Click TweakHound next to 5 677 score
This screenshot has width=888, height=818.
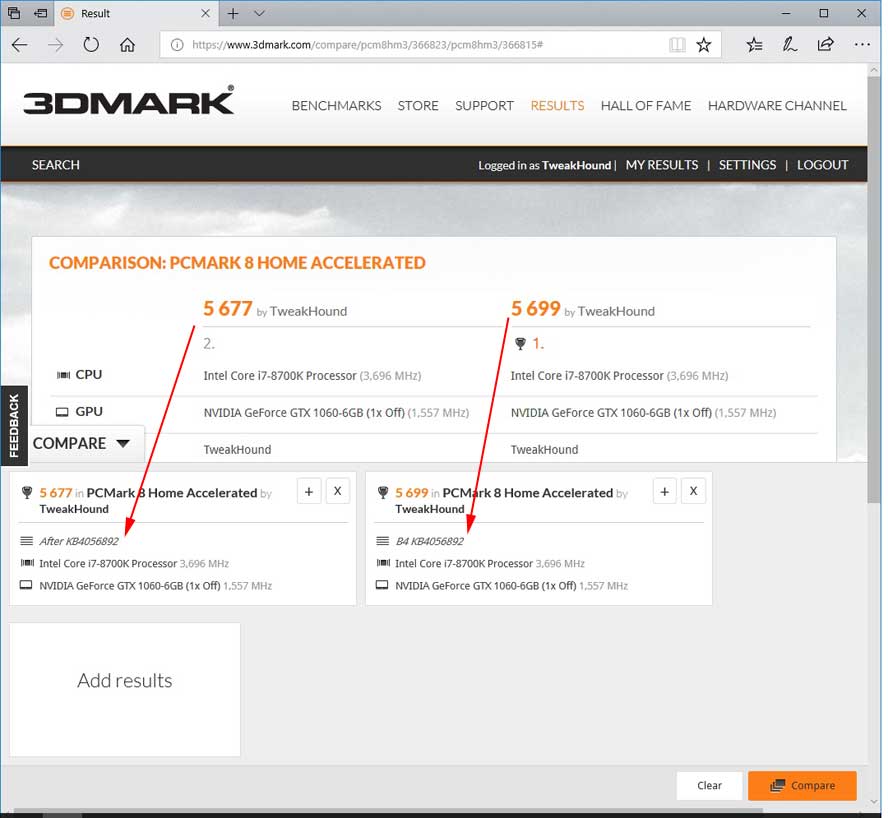point(308,312)
